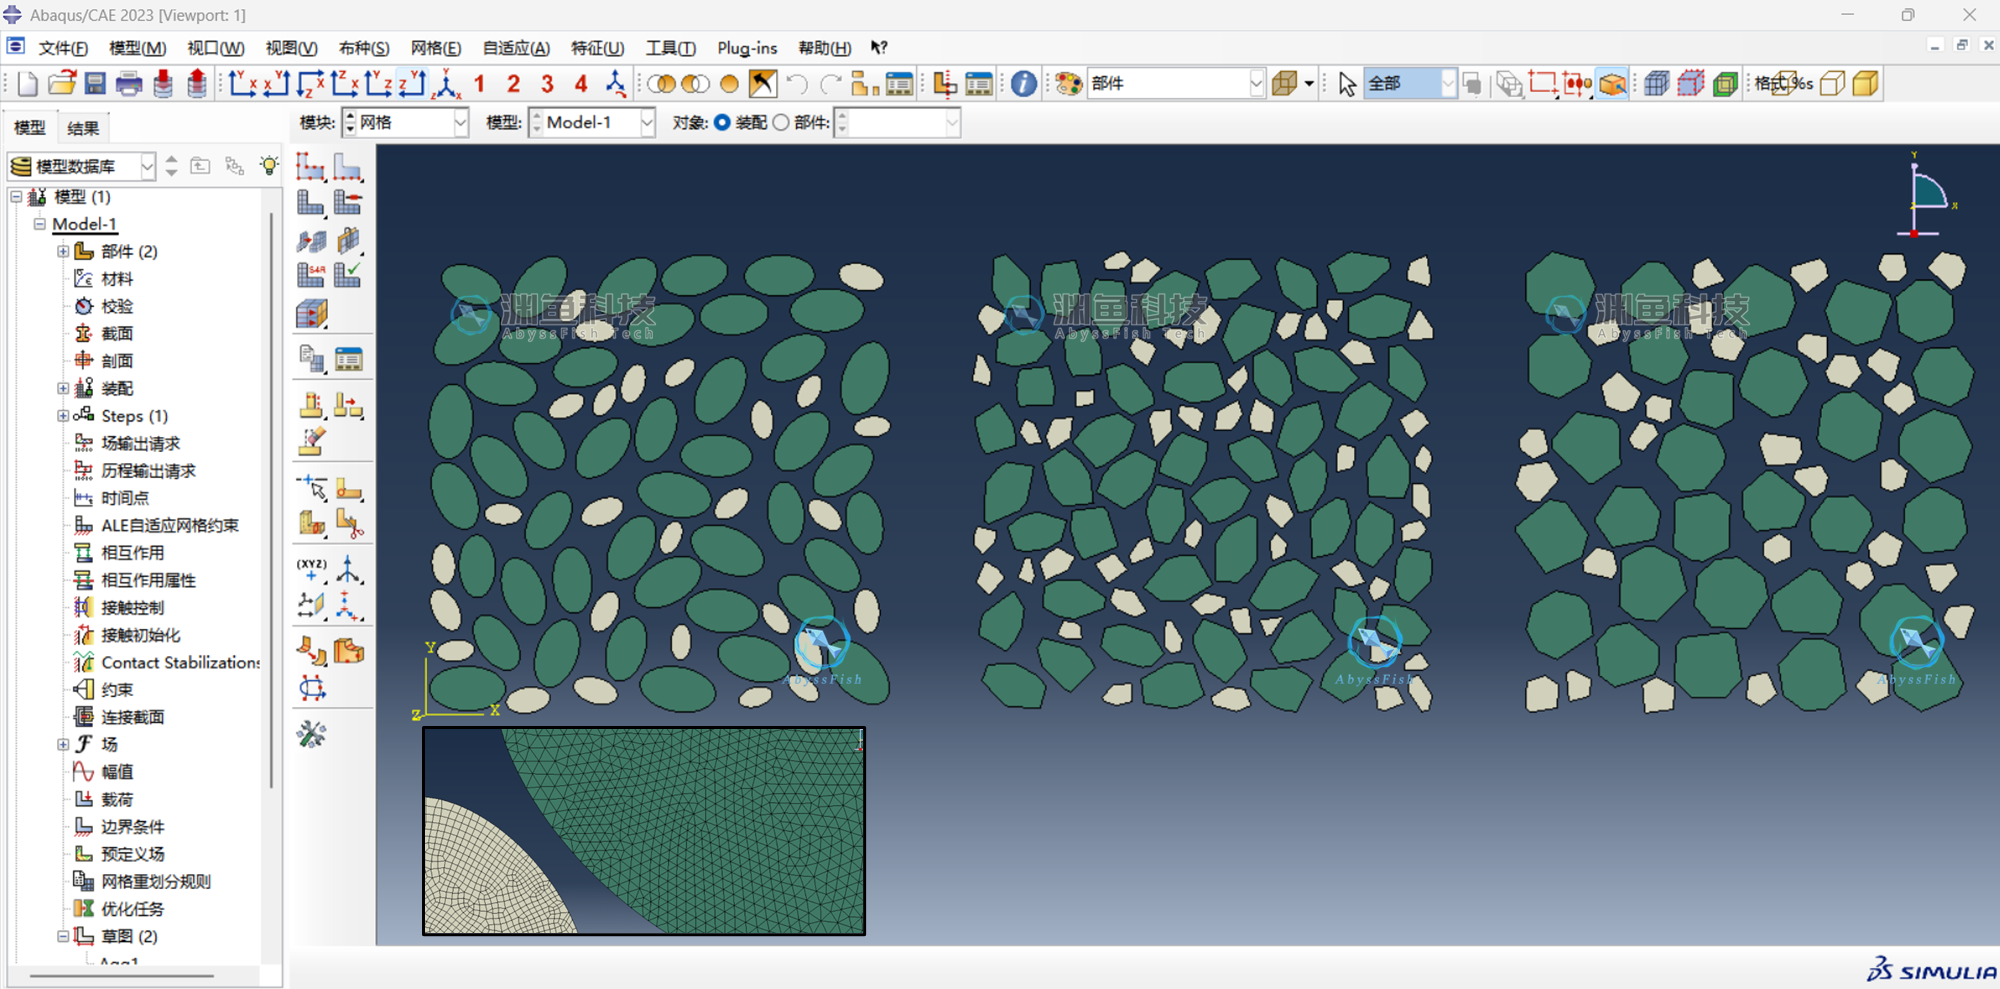Switch to the 模型 tab
Screen dimensions: 2000x989
point(30,128)
